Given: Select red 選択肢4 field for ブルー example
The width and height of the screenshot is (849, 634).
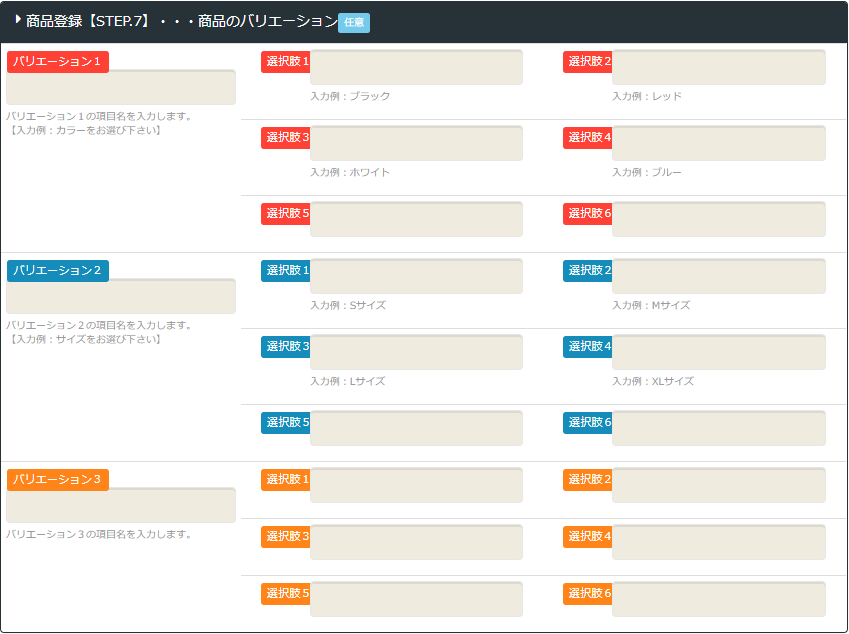Looking at the screenshot, I should tap(718, 144).
